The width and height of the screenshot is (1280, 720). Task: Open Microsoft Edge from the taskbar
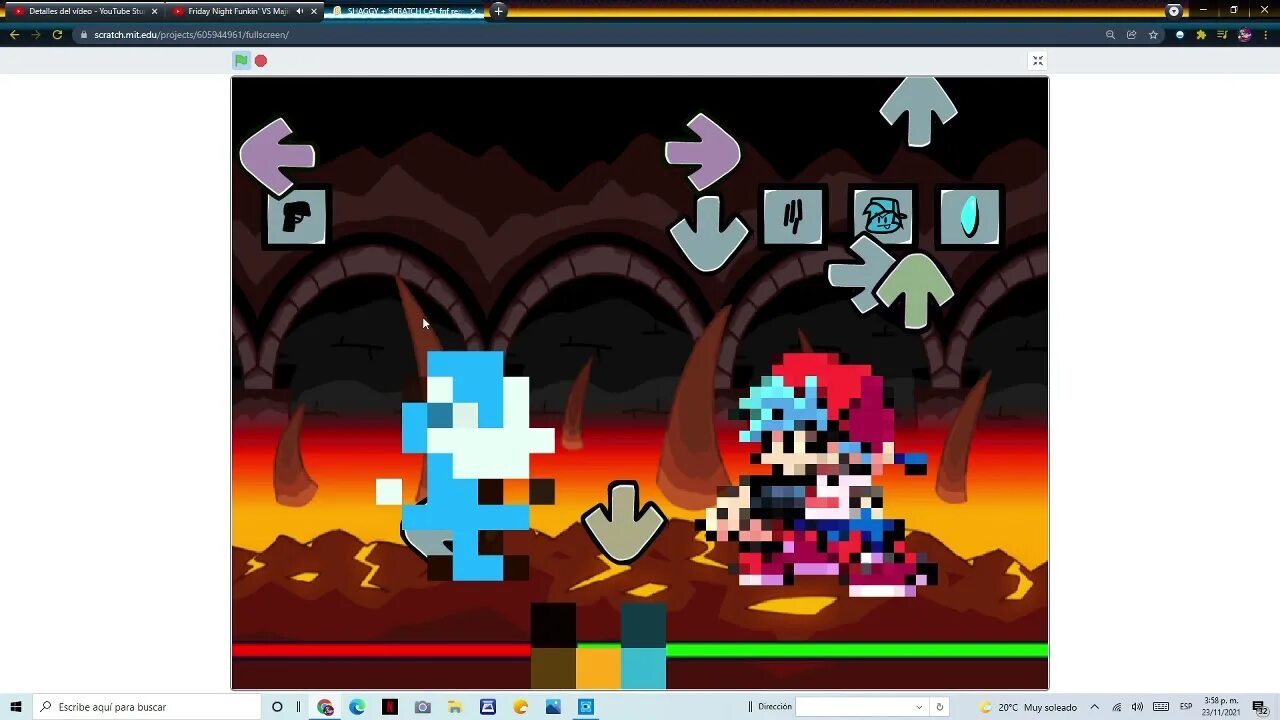pyautogui.click(x=357, y=707)
